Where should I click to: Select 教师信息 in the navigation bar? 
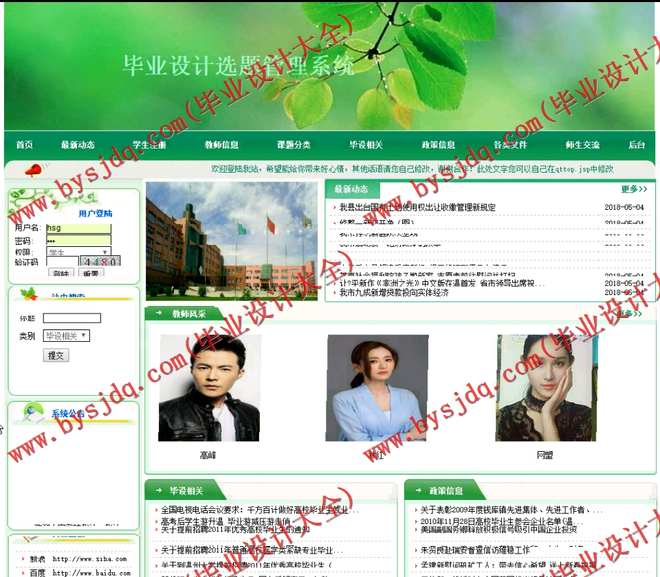[222, 145]
